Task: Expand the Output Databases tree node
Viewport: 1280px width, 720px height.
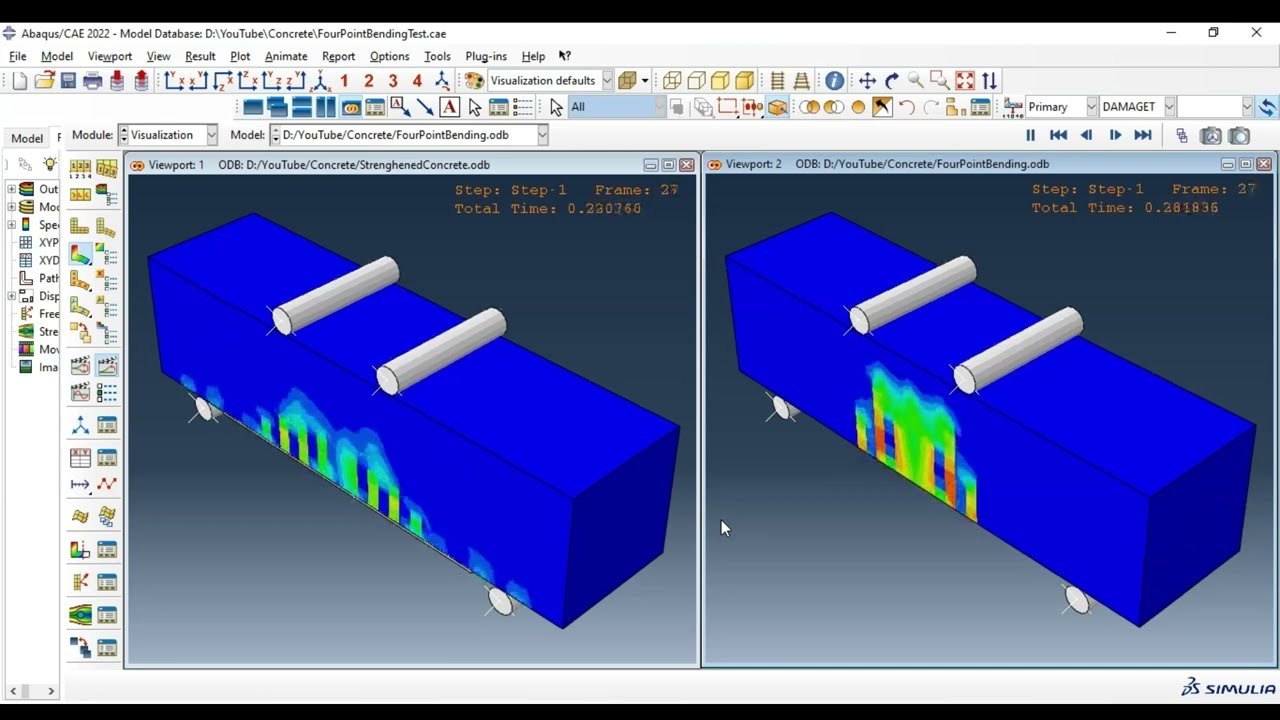Action: (12, 189)
